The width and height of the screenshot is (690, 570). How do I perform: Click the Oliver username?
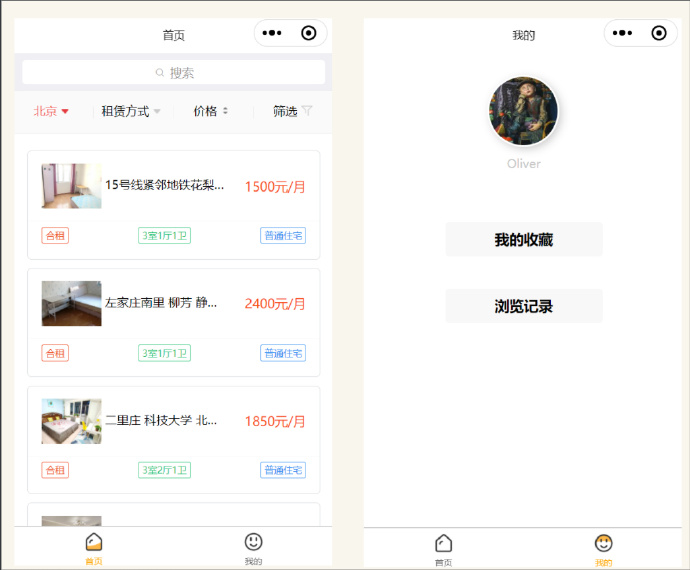click(524, 164)
